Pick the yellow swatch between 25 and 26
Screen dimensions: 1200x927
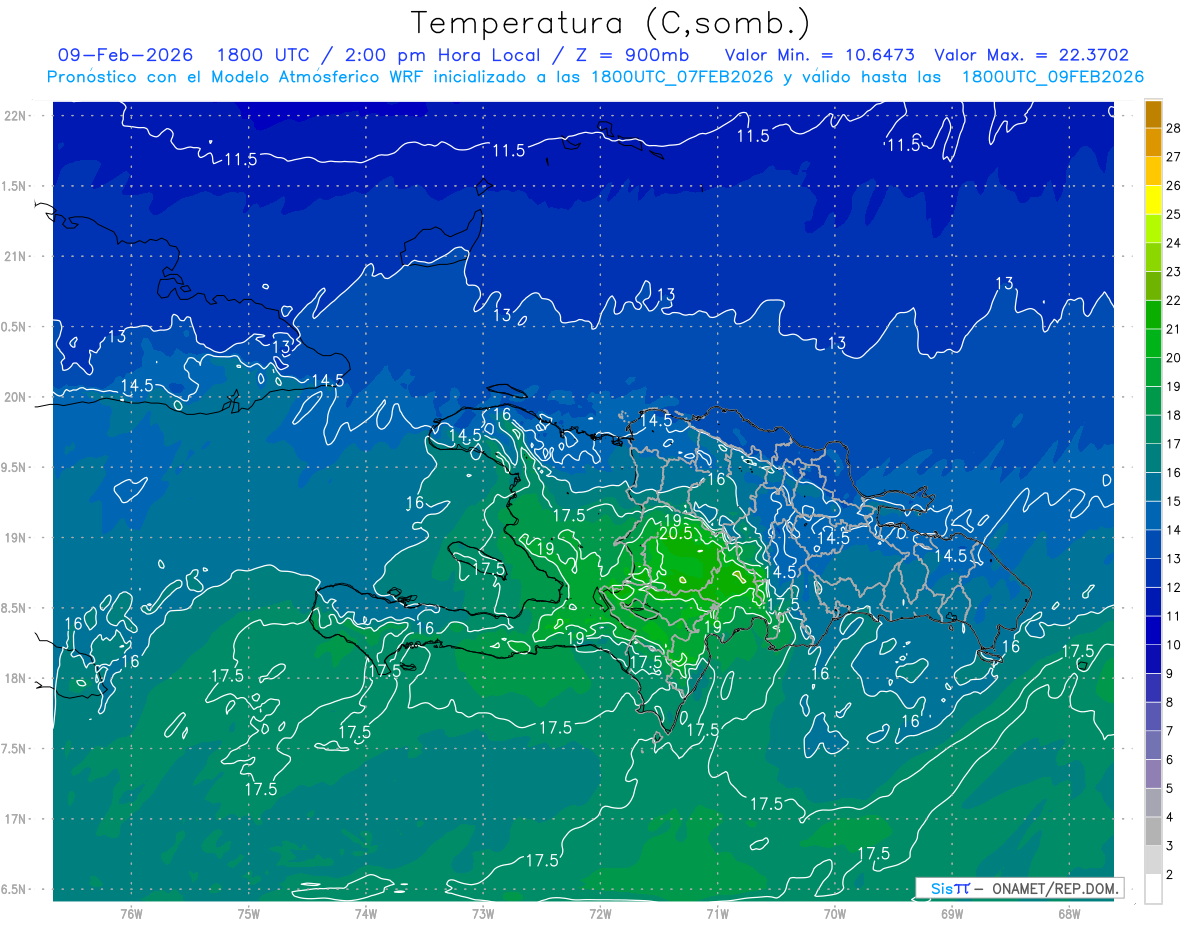pyautogui.click(x=1153, y=199)
